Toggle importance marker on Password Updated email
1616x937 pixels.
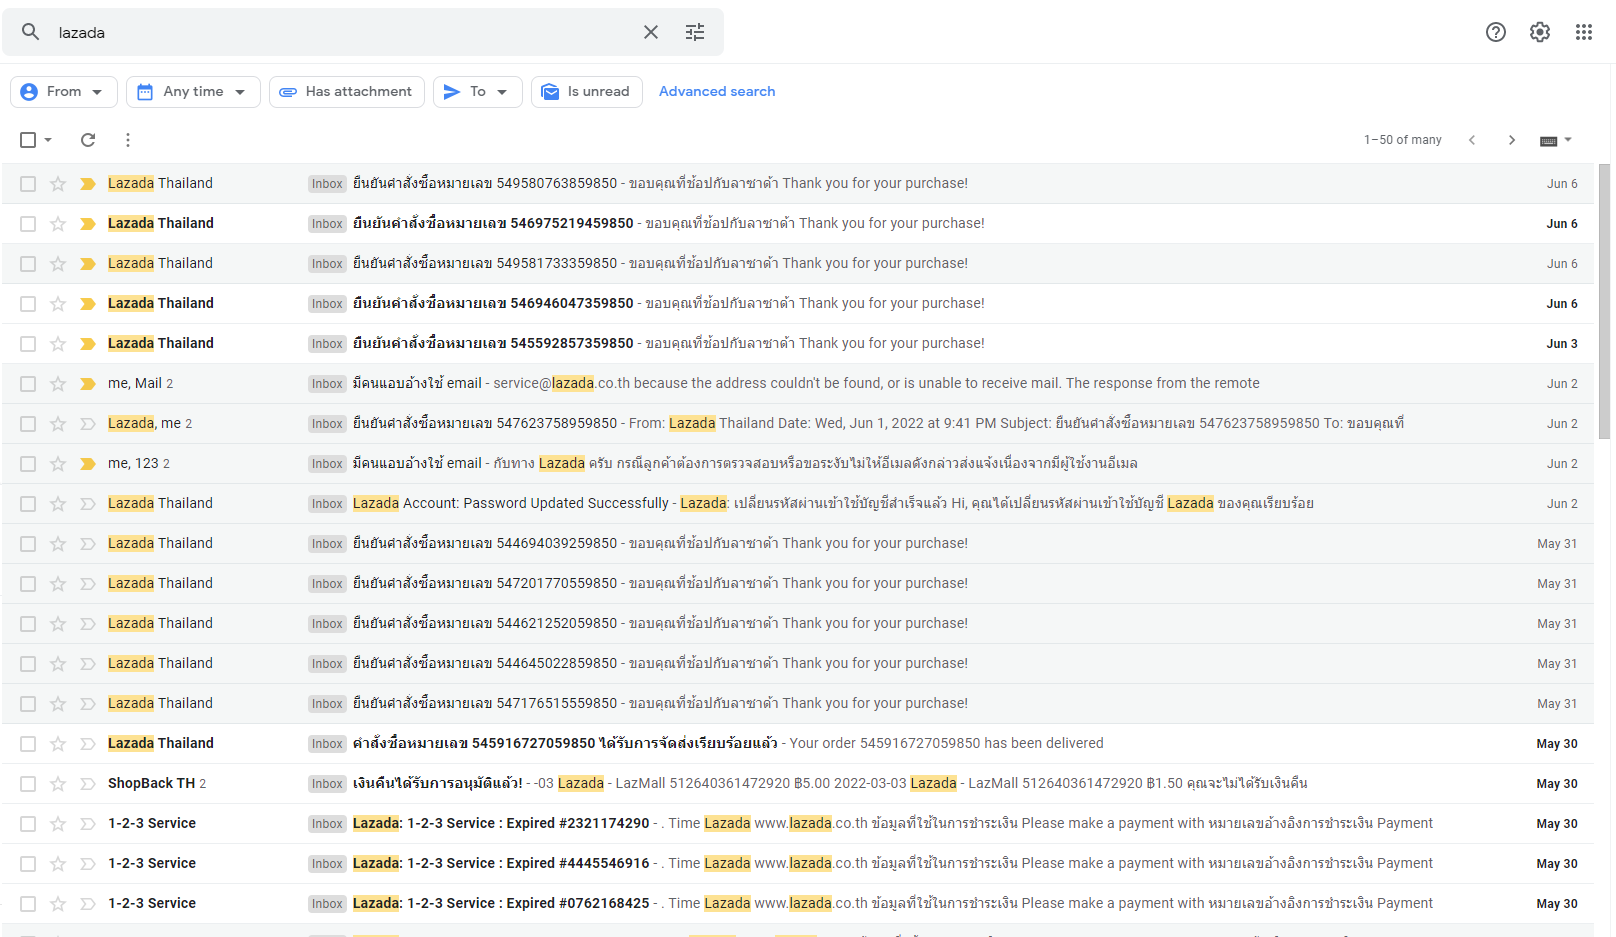click(x=88, y=504)
